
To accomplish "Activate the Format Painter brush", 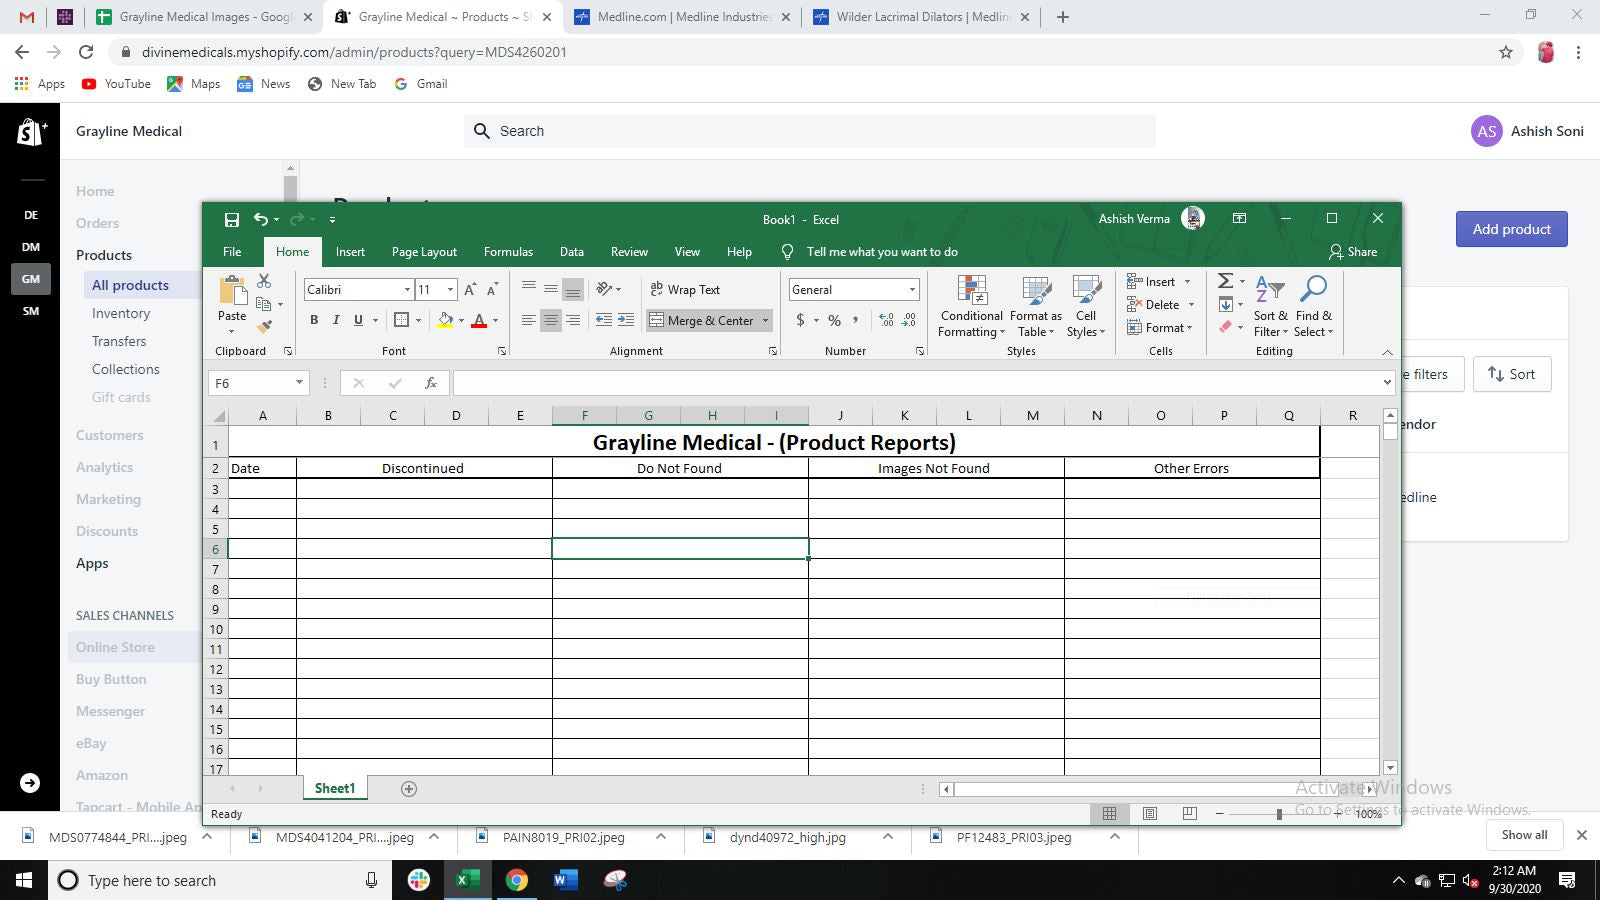I will pos(264,326).
